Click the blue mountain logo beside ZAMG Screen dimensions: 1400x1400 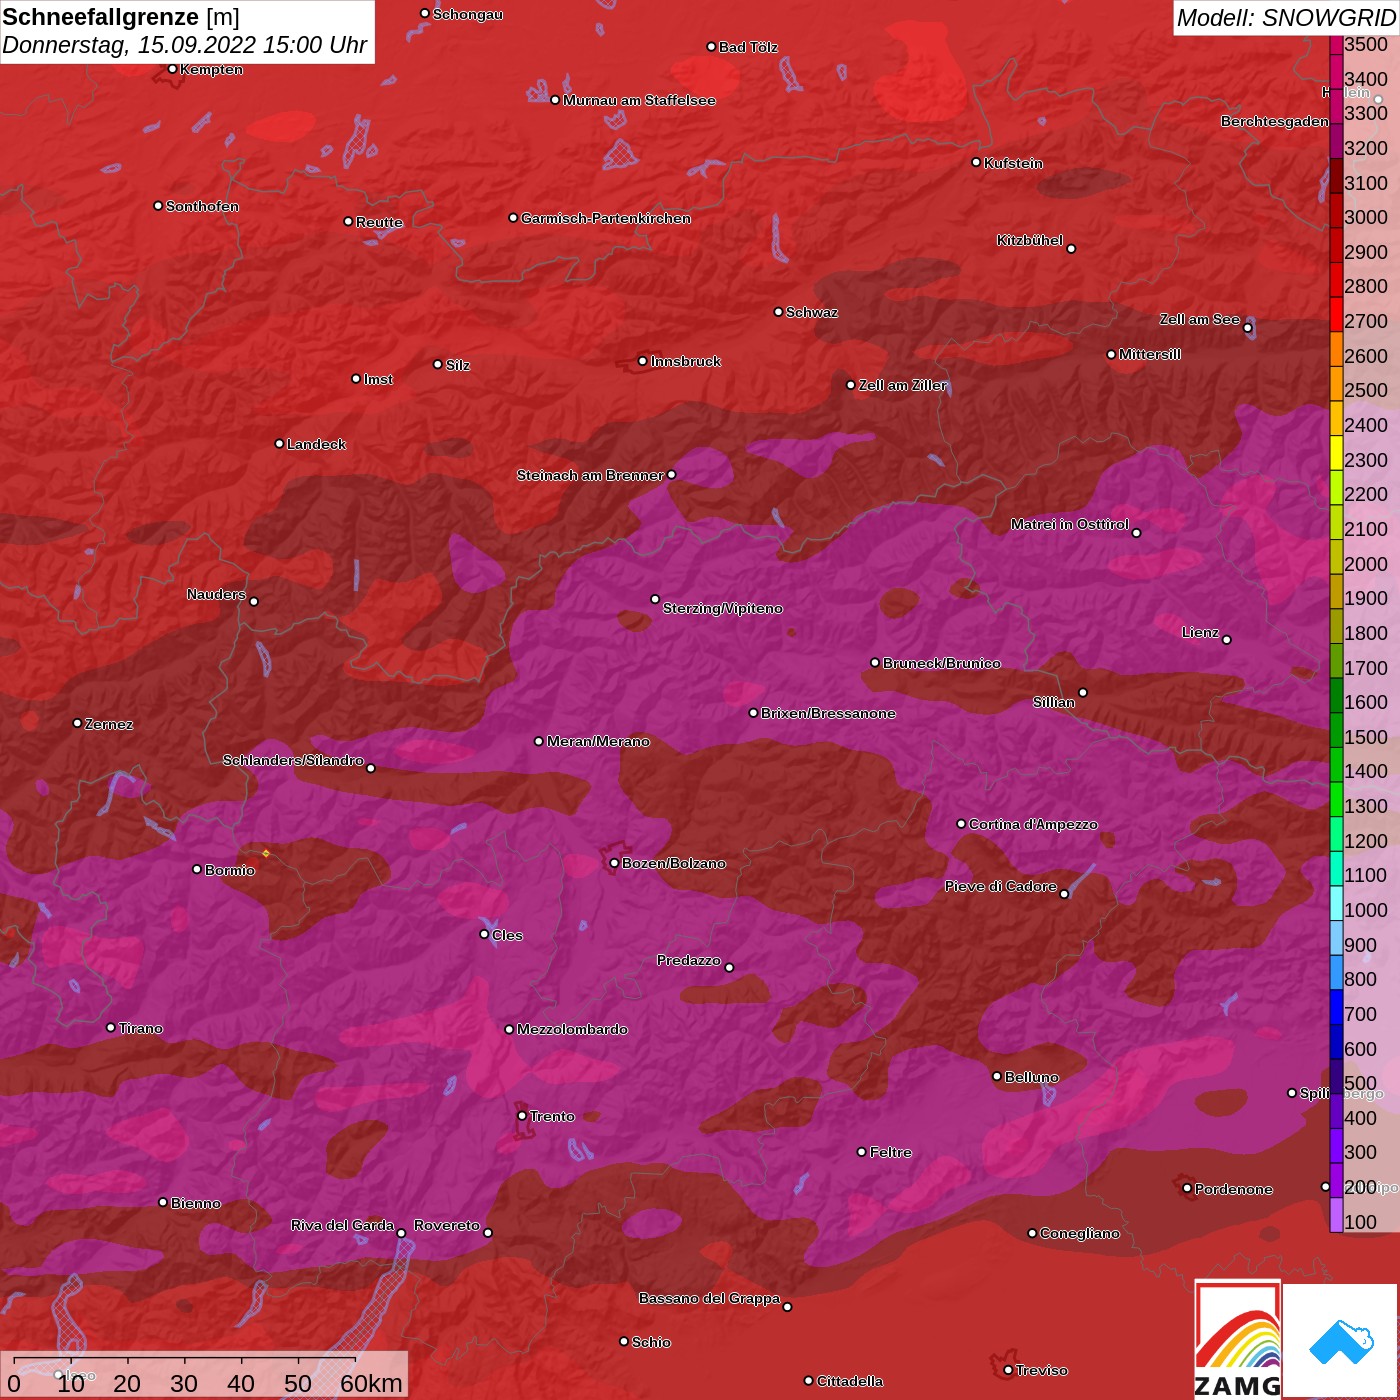click(1341, 1341)
